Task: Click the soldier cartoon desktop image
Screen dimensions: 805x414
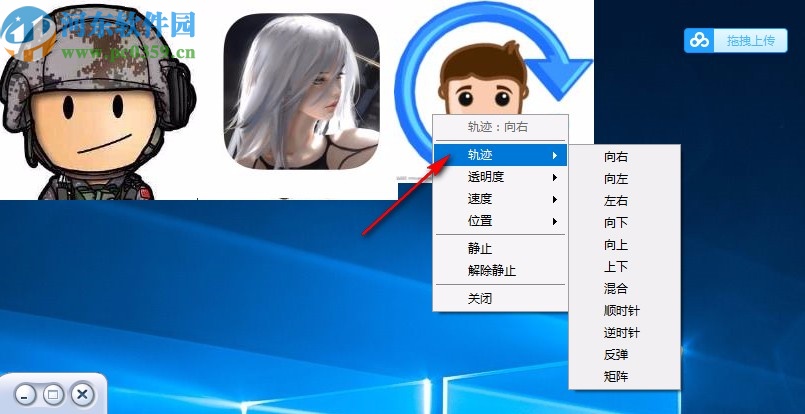Action: (x=97, y=103)
